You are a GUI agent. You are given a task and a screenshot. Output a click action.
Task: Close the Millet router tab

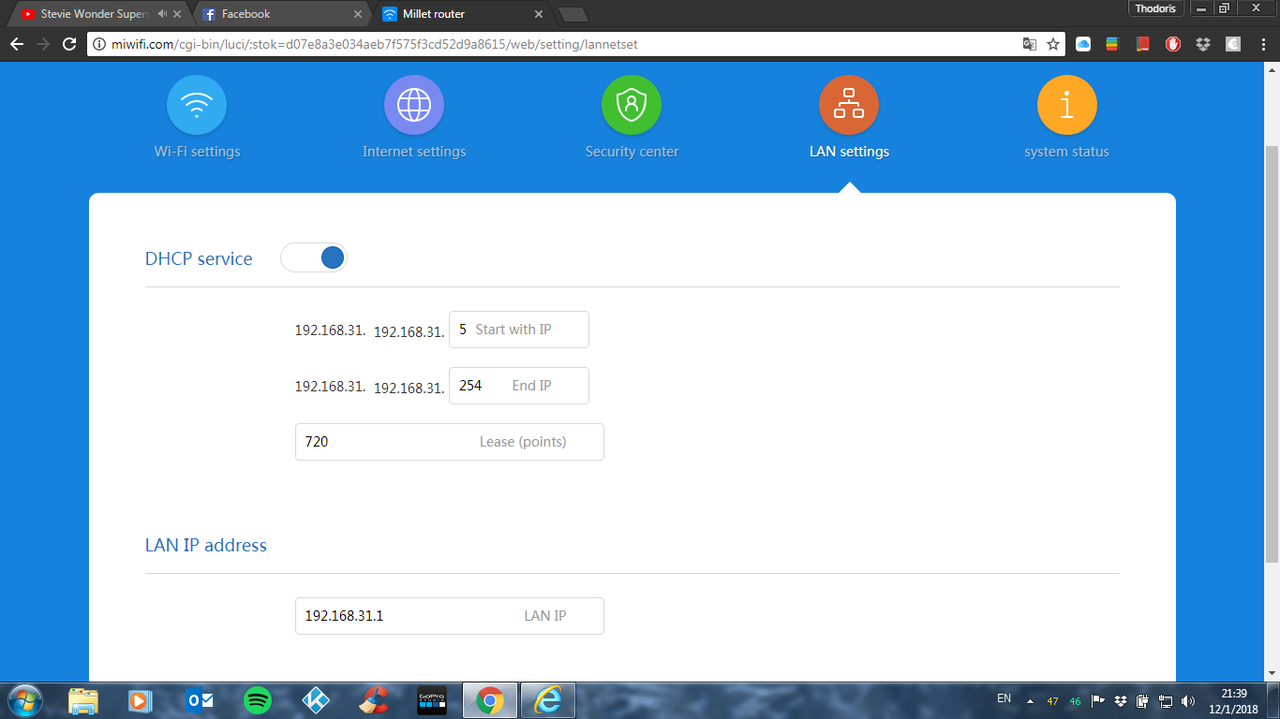[538, 14]
